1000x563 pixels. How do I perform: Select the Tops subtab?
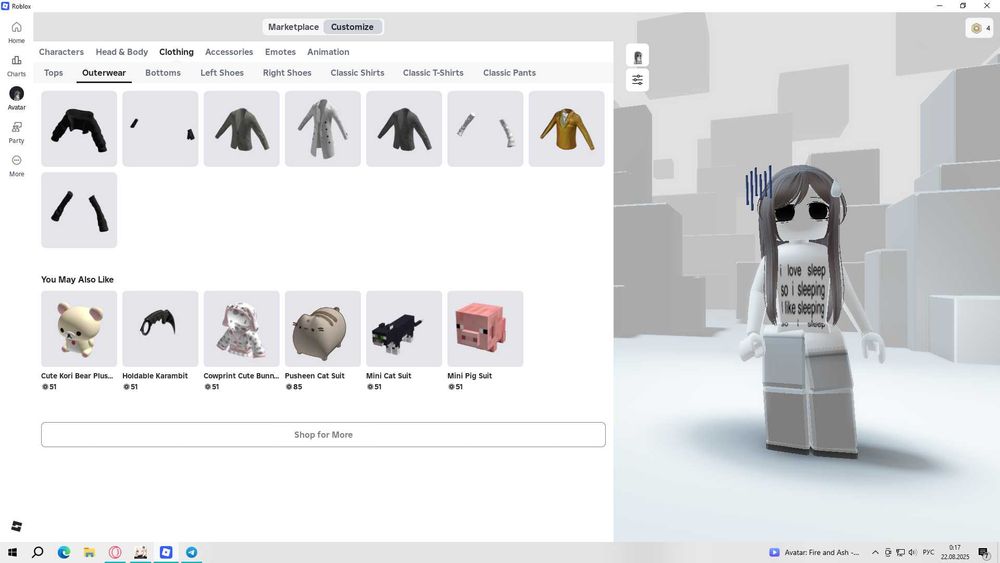[x=54, y=73]
